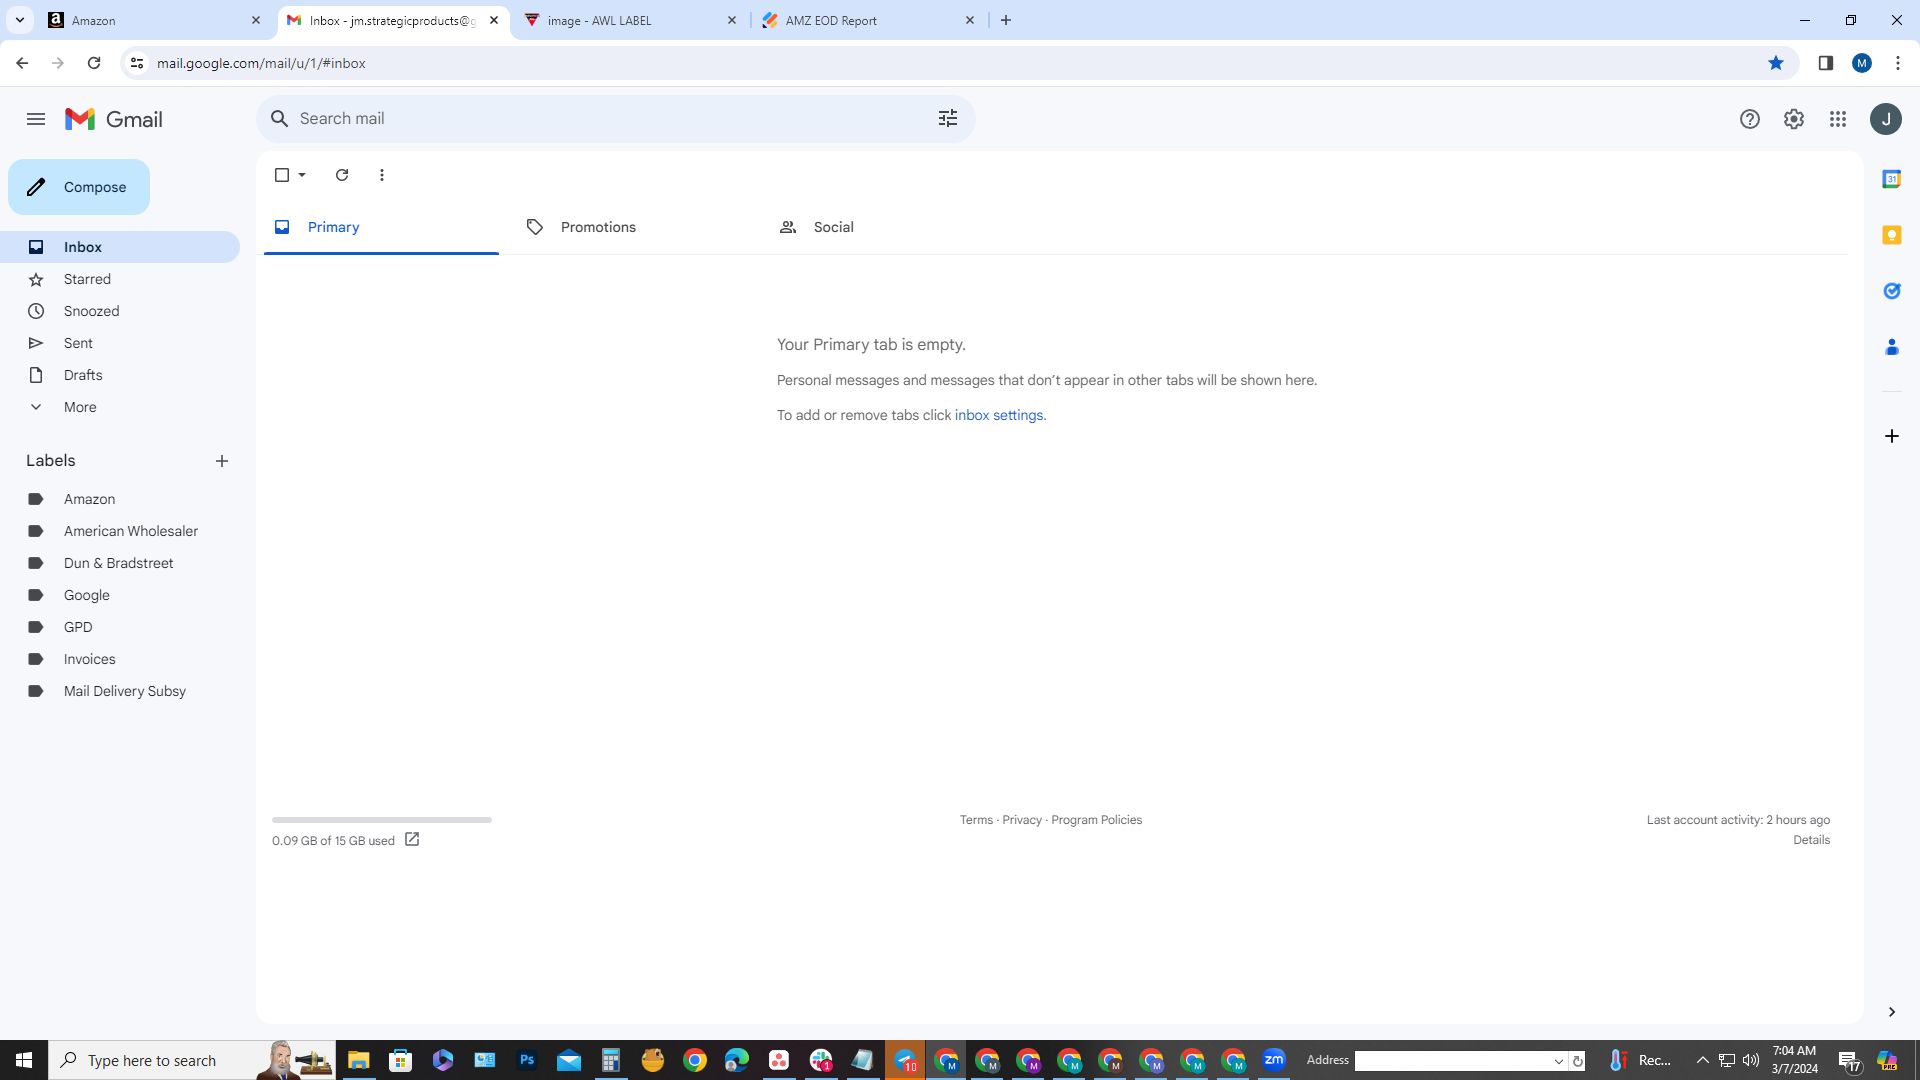1920x1080 pixels.
Task: Toggle the select all checkbox
Action: click(282, 175)
